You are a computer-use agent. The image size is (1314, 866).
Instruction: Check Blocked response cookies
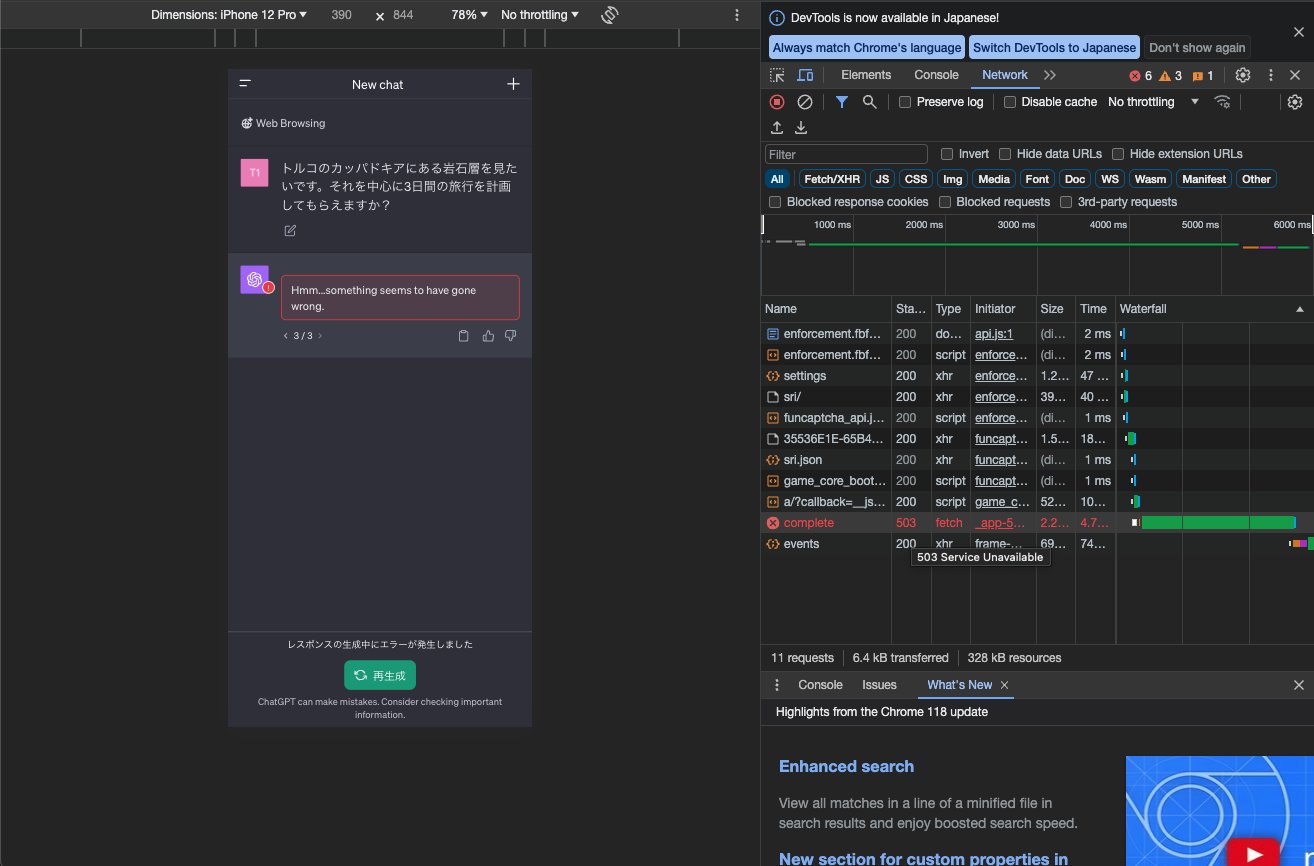click(775, 202)
